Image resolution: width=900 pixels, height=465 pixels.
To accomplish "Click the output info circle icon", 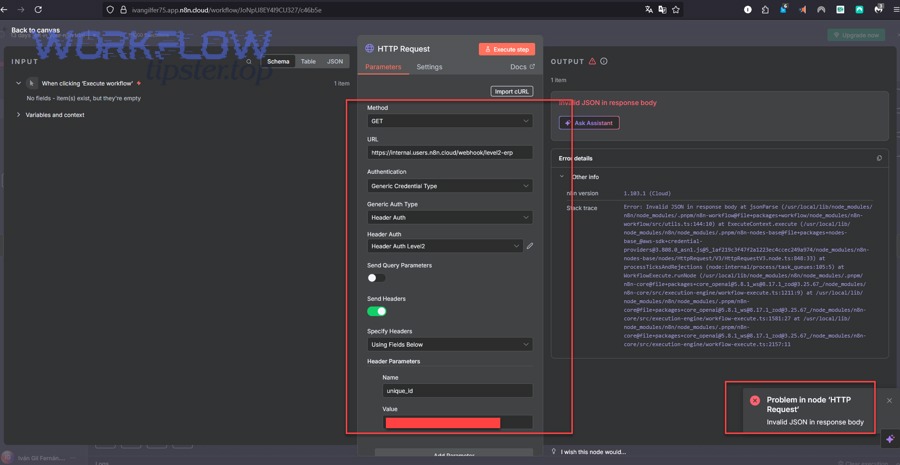I will 604,61.
